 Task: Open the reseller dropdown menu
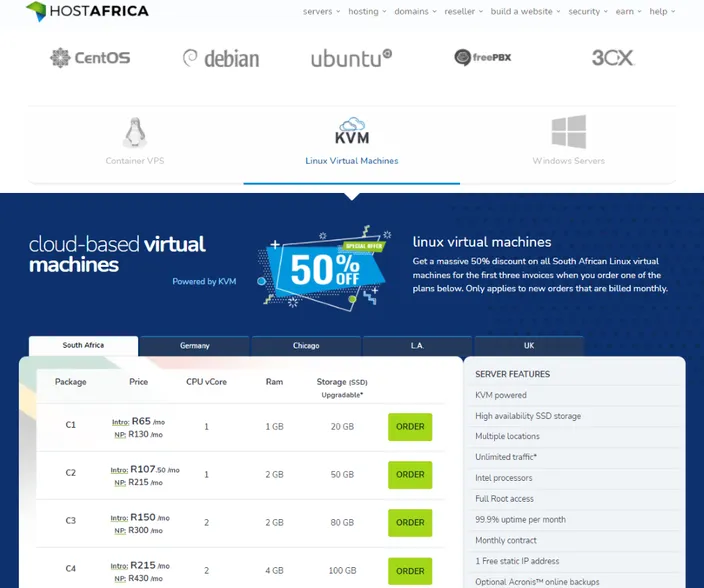coord(463,11)
